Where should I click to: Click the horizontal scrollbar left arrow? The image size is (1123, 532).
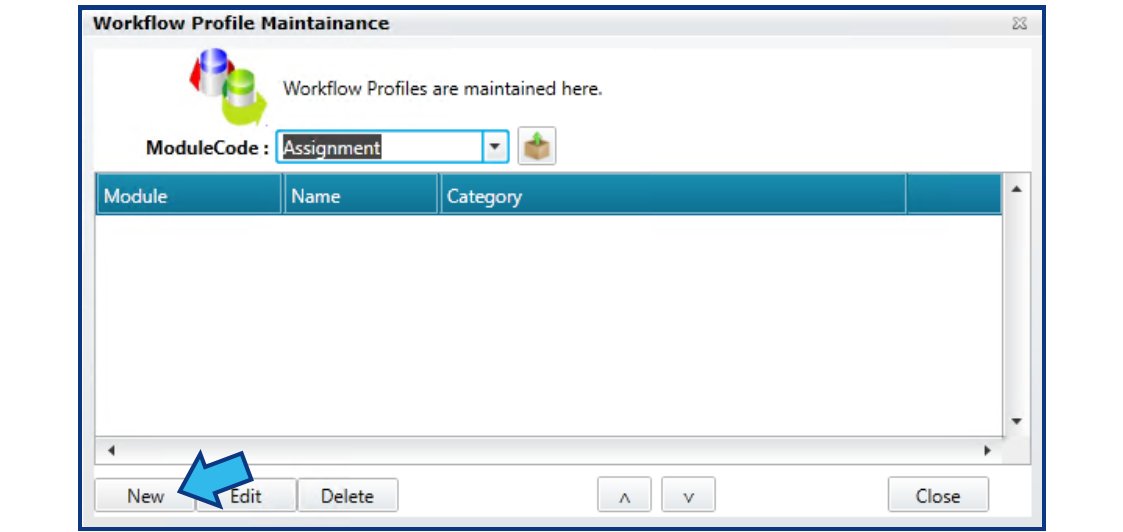click(111, 450)
